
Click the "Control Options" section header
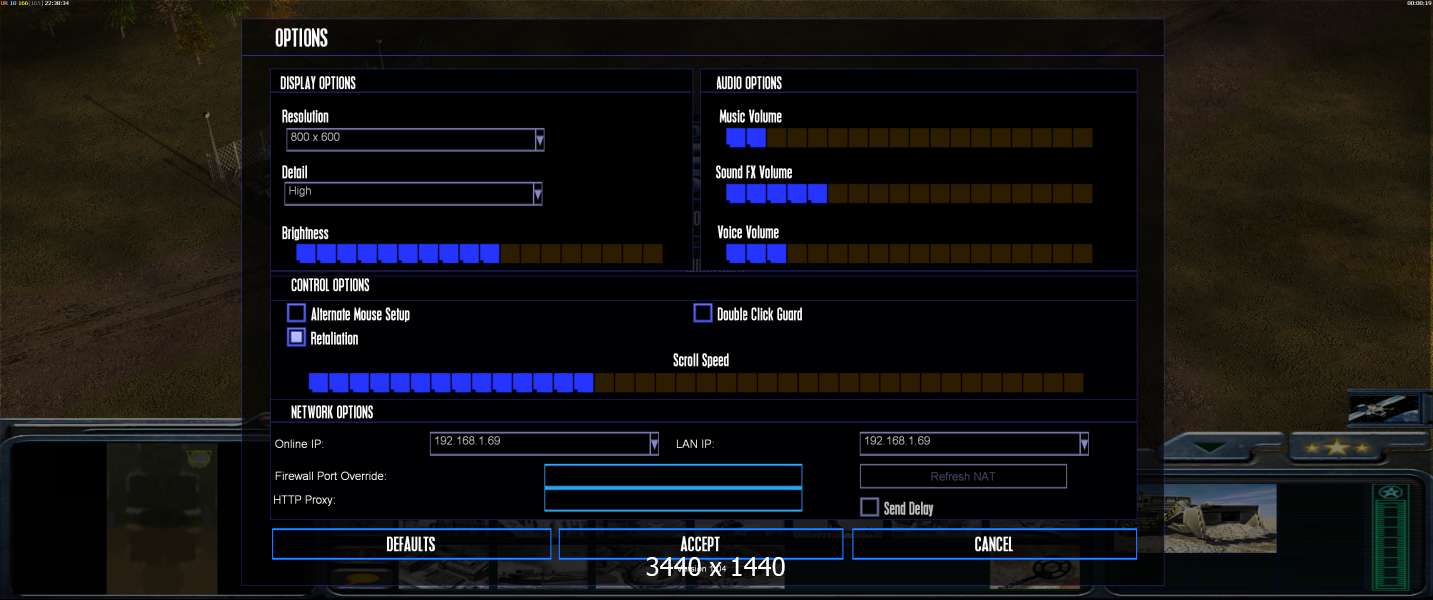(x=330, y=285)
